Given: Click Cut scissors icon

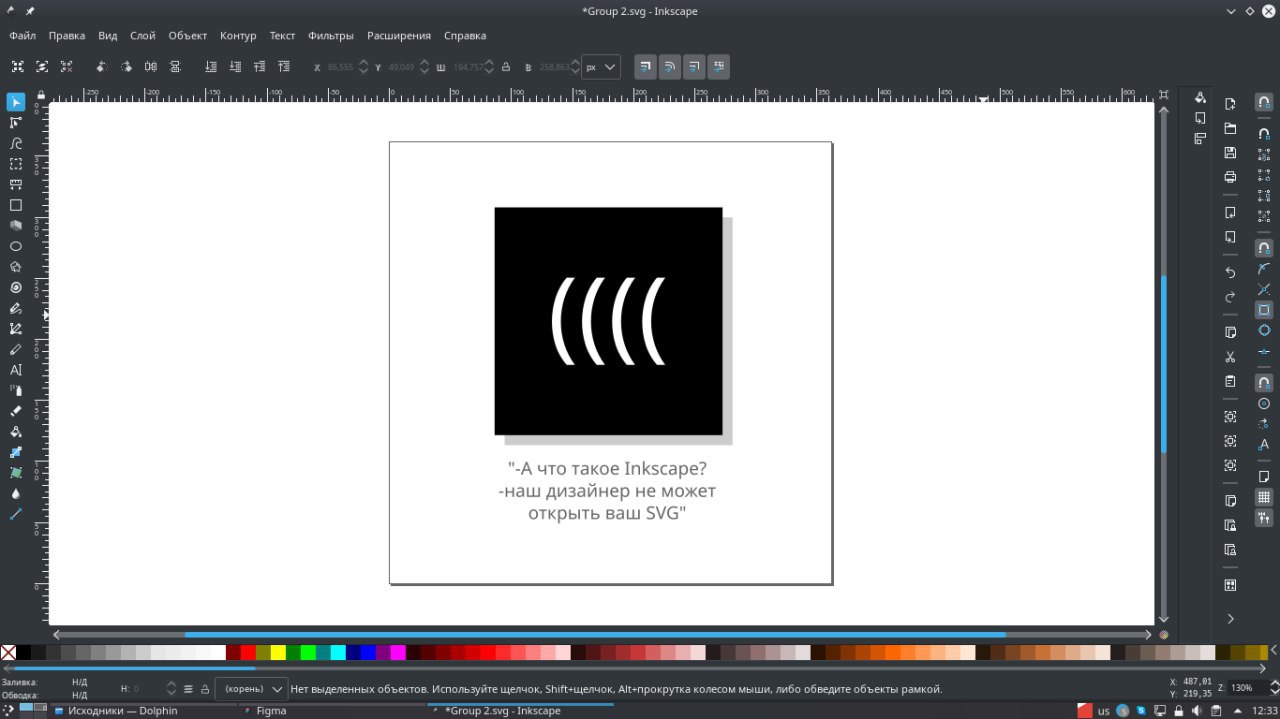Looking at the screenshot, I should tap(1230, 357).
